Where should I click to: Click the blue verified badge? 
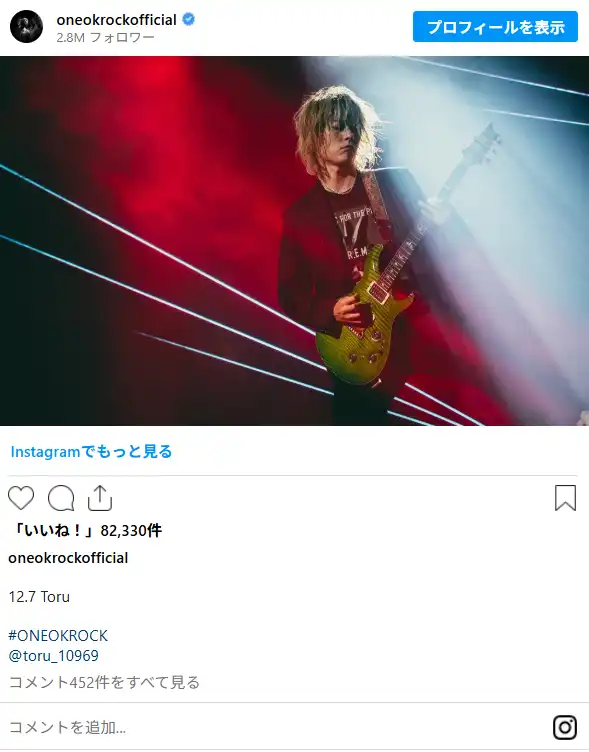point(188,20)
